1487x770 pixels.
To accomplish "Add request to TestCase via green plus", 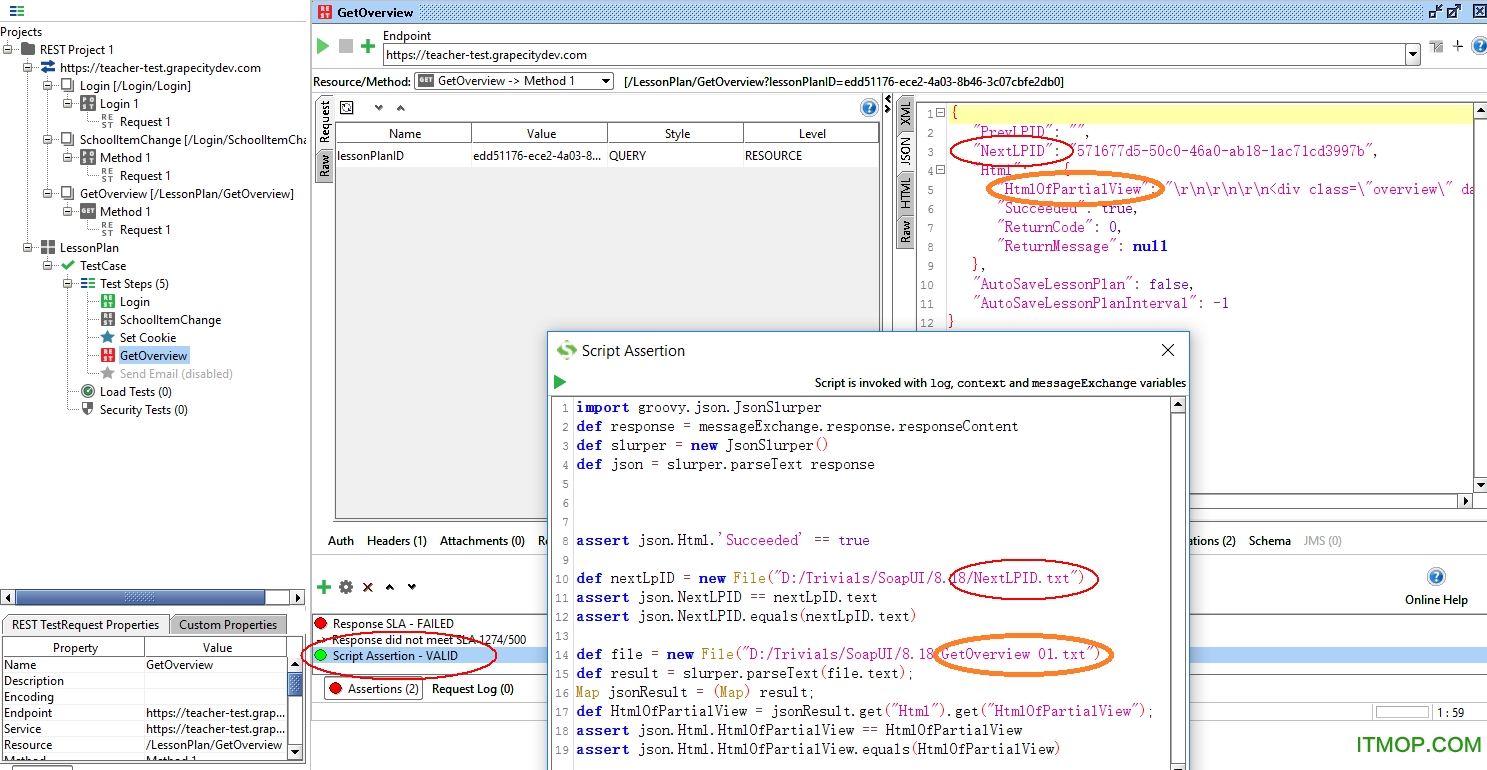I will 368,46.
